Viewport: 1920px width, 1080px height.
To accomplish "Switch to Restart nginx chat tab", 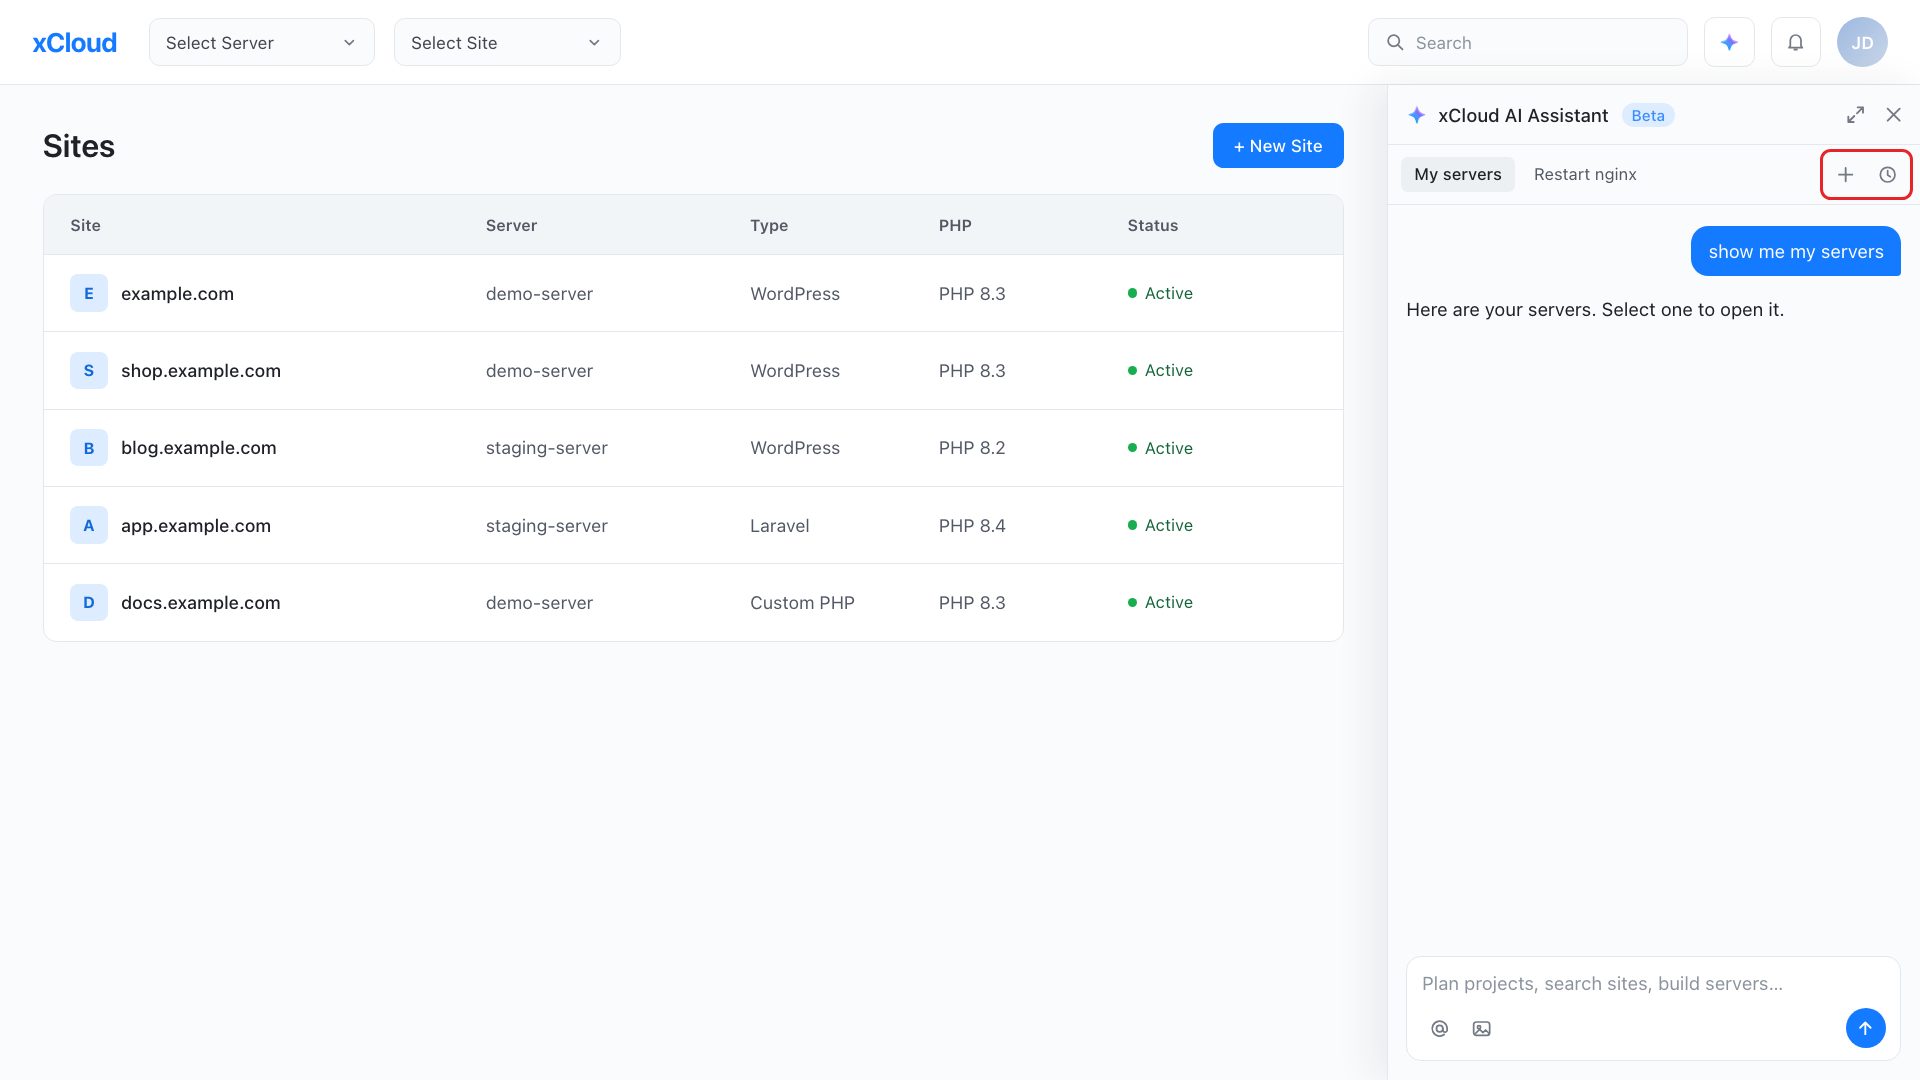I will pos(1585,174).
